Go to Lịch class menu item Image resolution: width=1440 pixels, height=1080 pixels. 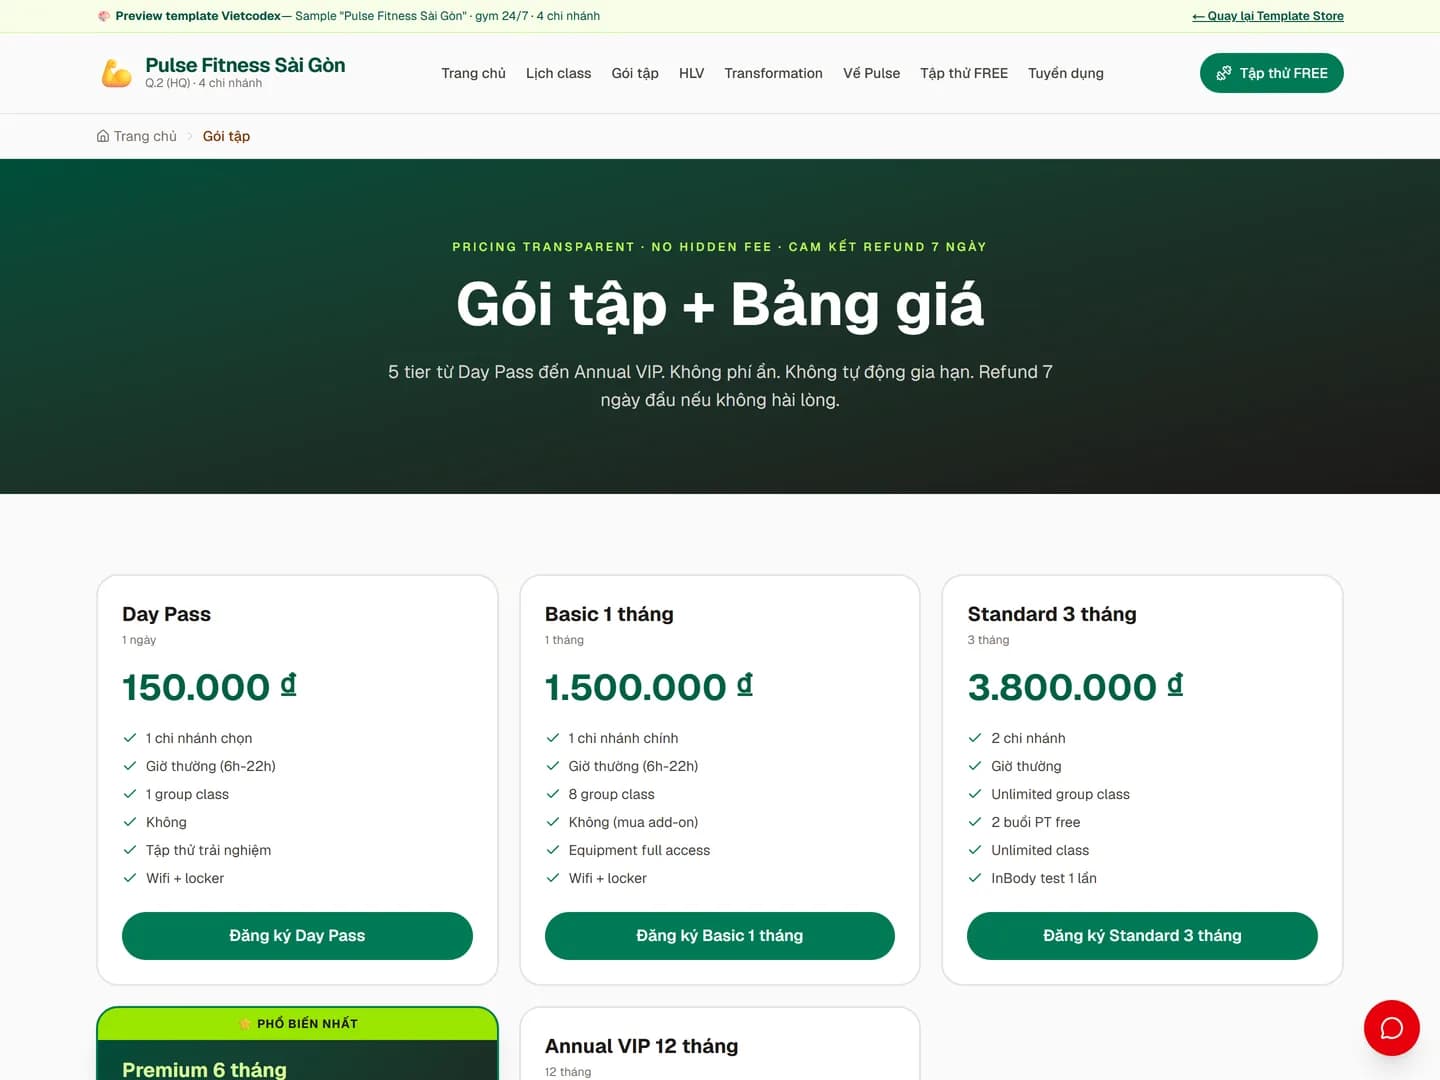point(559,73)
